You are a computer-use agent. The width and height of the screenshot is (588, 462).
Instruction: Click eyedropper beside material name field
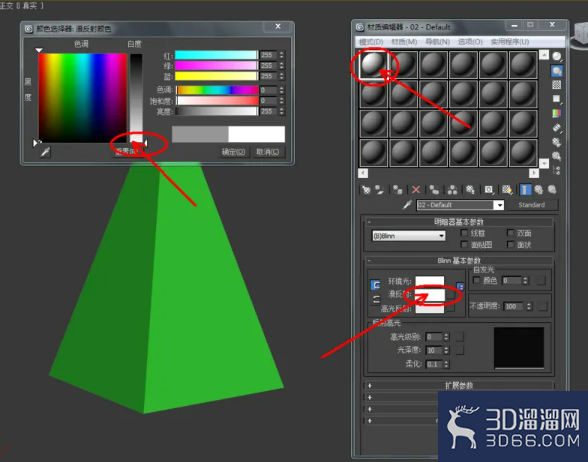[407, 205]
